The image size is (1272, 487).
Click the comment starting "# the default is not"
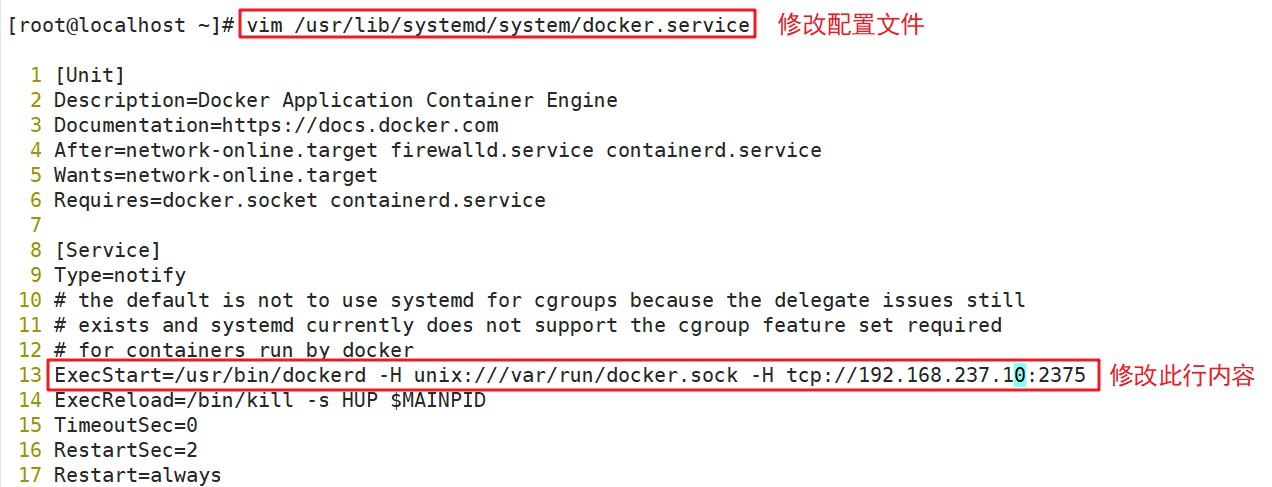coord(539,300)
